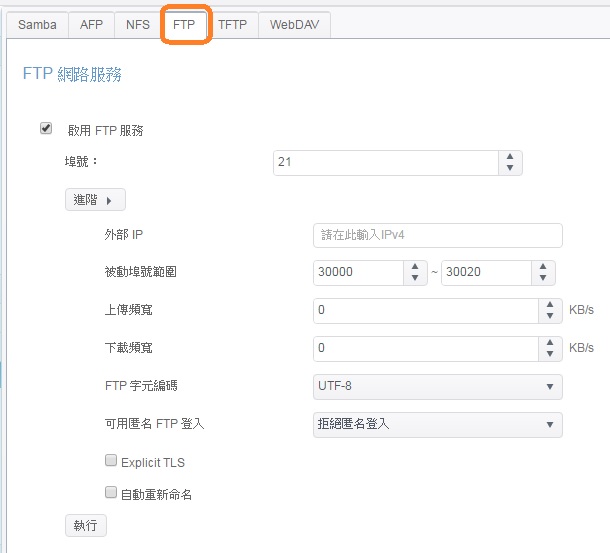Decrease the 下載頻寬 download bandwidth

(550, 354)
